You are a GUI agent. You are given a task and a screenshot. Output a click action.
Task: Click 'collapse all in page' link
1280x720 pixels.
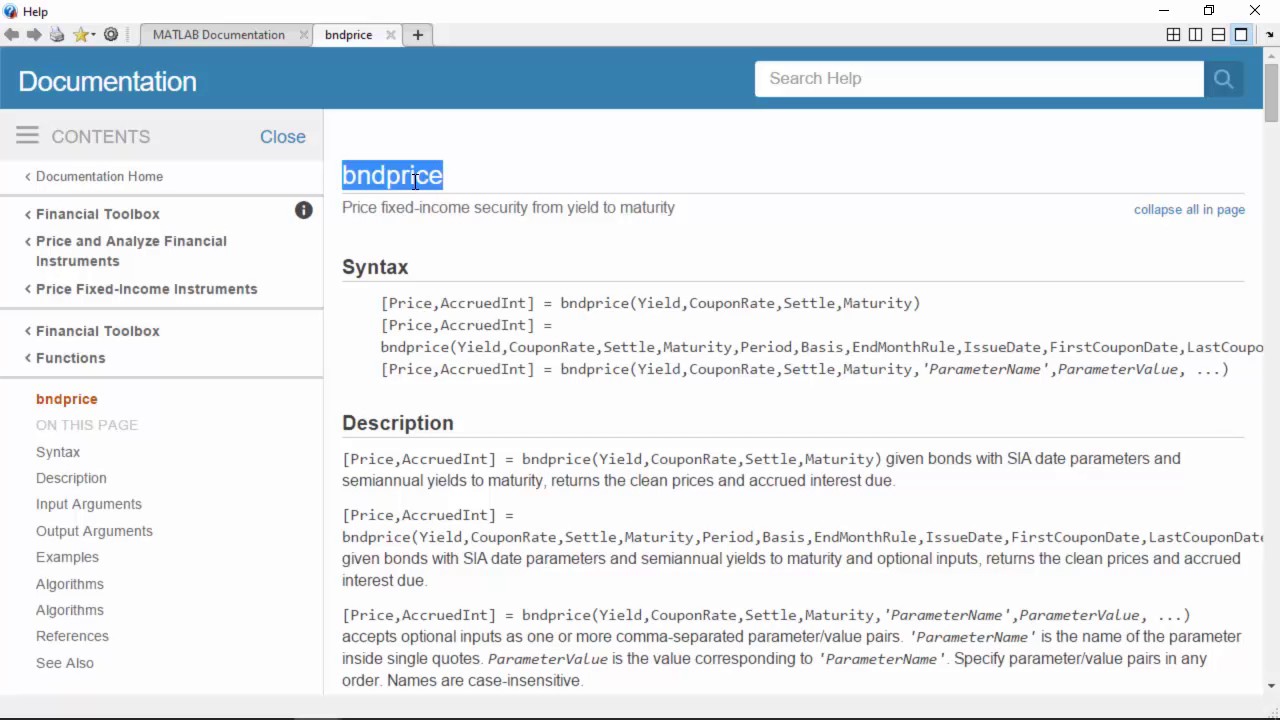pyautogui.click(x=1189, y=210)
